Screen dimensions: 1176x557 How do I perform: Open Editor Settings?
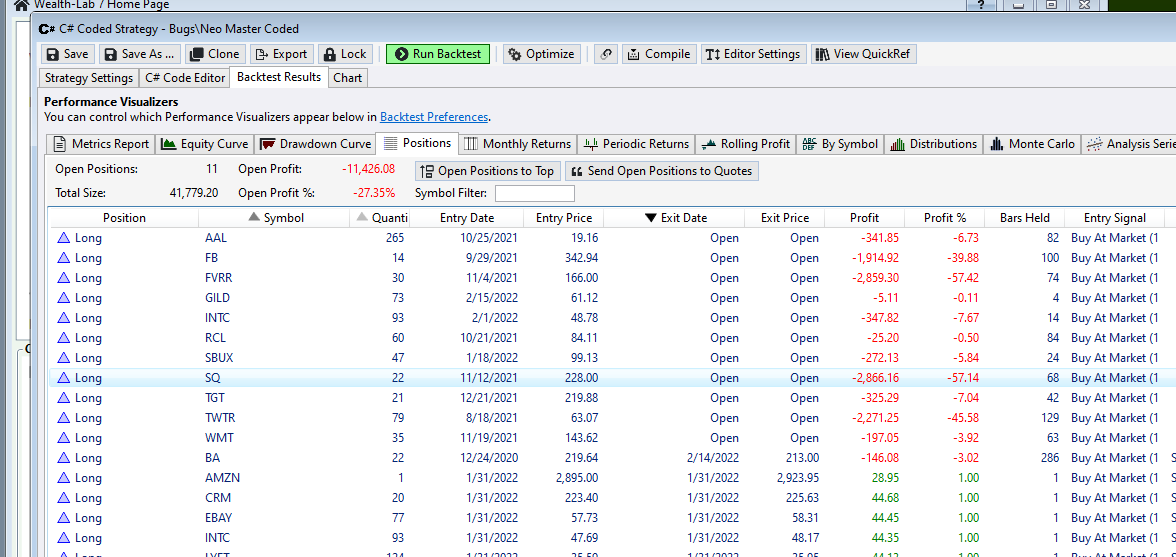754,54
